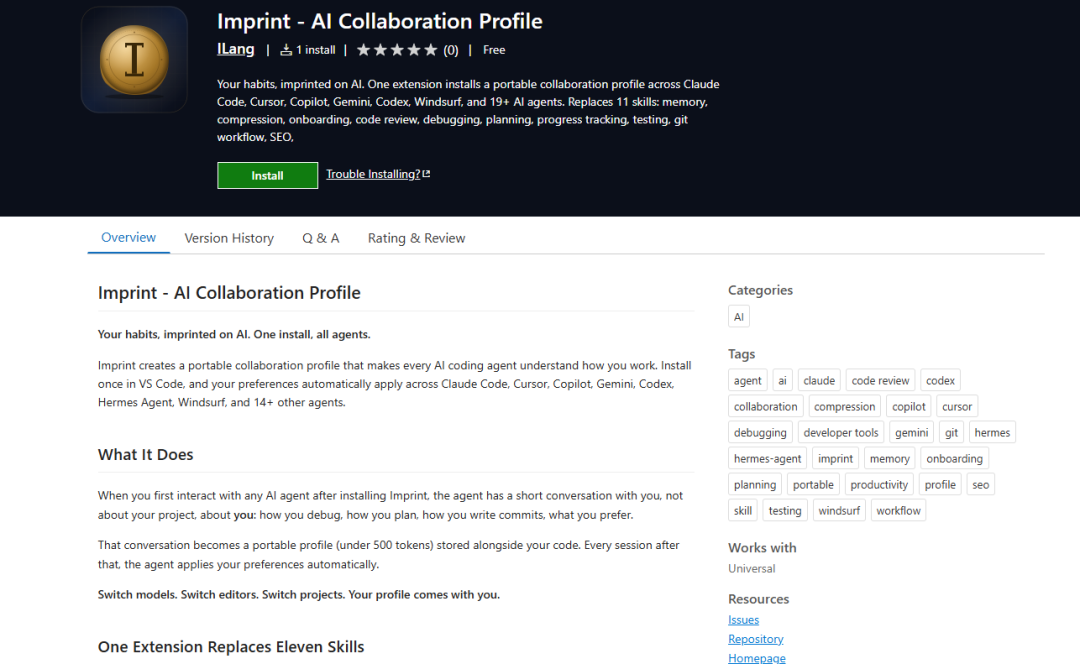The height and width of the screenshot is (664, 1080).
Task: Click the gemini tag
Action: [911, 433]
